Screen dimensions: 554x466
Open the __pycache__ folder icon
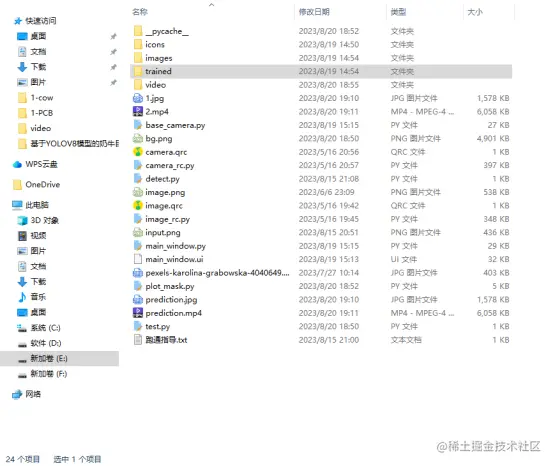138,31
